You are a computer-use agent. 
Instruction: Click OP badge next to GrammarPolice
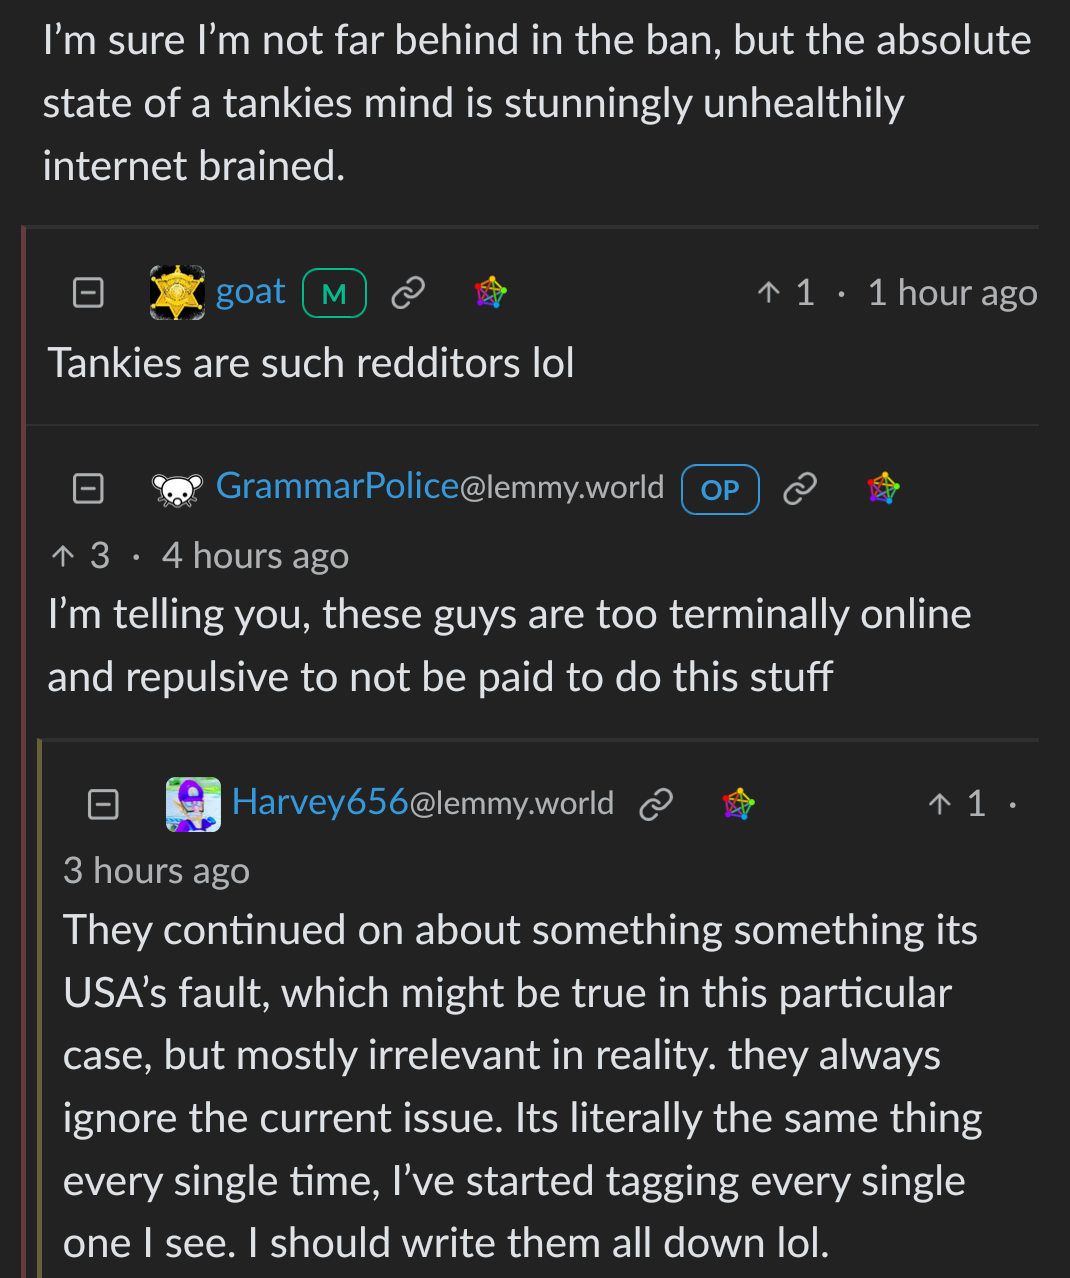pyautogui.click(x=720, y=489)
